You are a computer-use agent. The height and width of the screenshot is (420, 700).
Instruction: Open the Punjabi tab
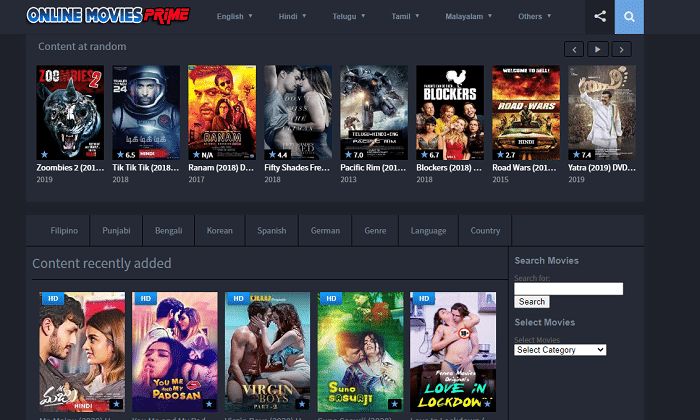pyautogui.click(x=116, y=231)
